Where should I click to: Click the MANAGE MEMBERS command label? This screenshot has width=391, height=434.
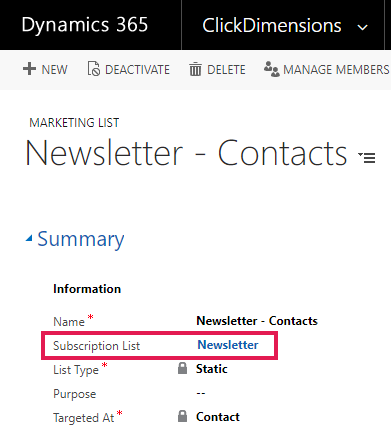336,70
